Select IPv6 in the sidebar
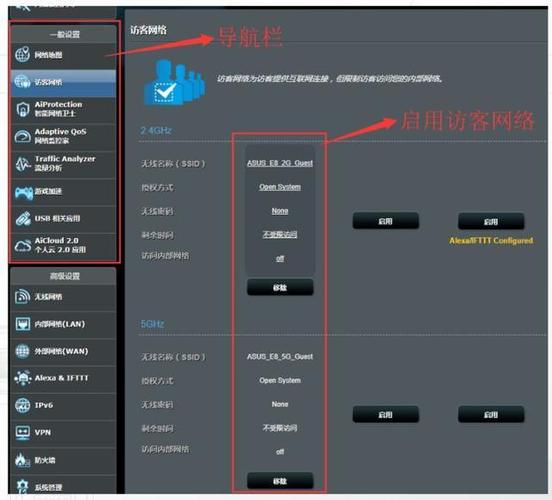Image resolution: width=552 pixels, height=500 pixels. click(x=63, y=406)
